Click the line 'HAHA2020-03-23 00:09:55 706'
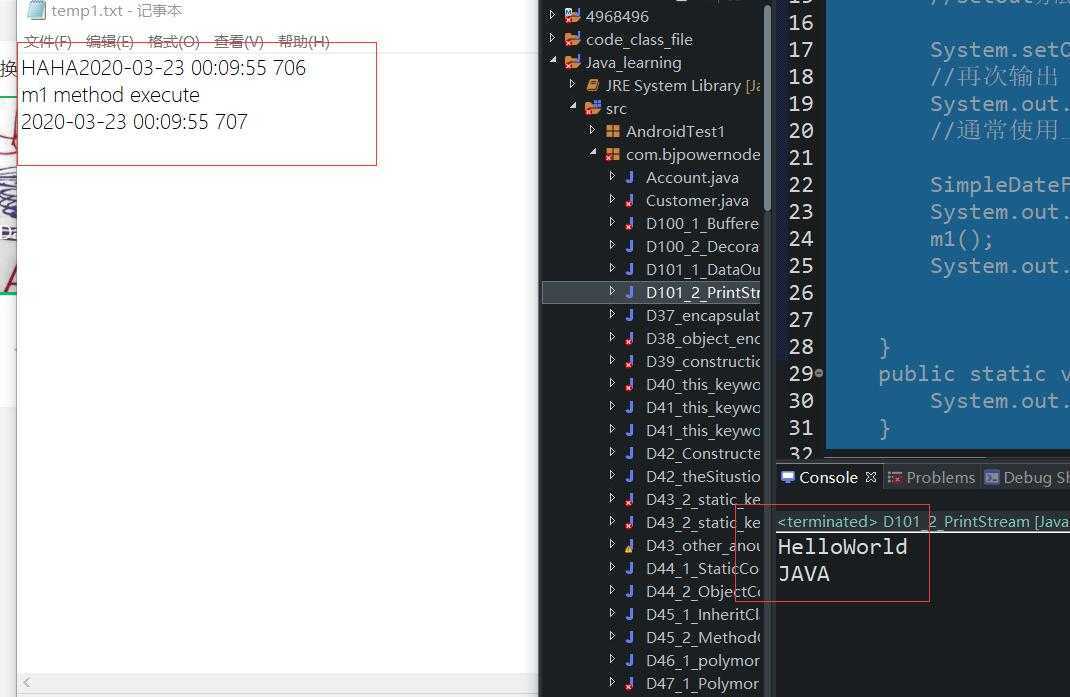This screenshot has height=697, width=1070. [164, 68]
